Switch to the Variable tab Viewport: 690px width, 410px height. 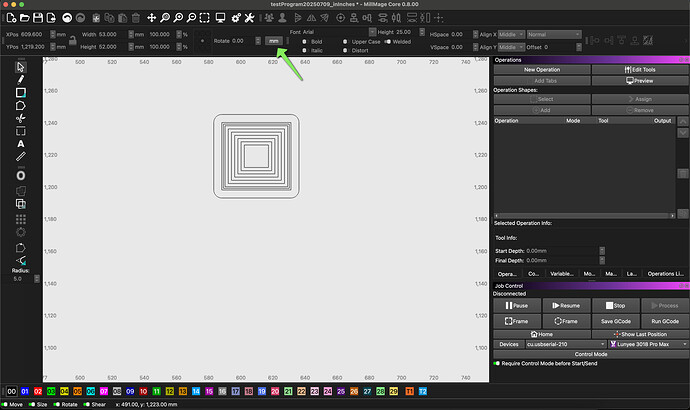click(562, 273)
